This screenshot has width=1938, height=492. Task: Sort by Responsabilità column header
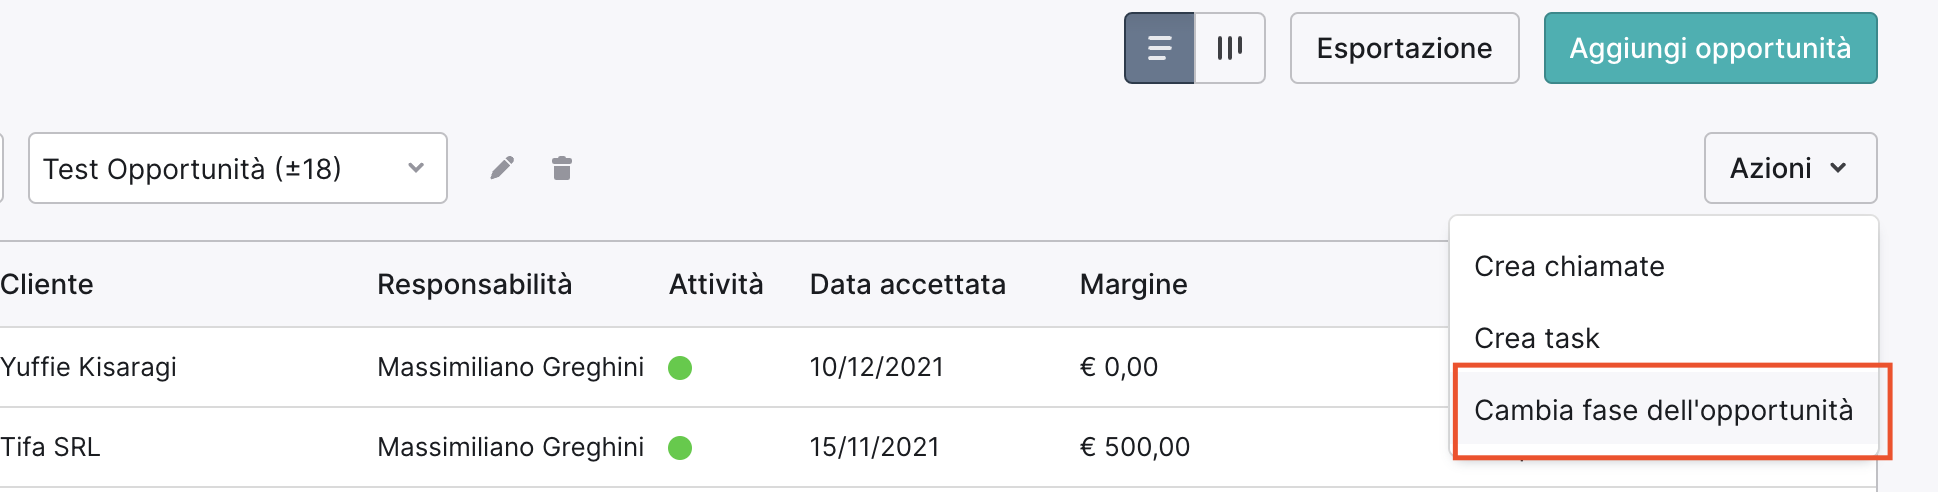coord(474,285)
